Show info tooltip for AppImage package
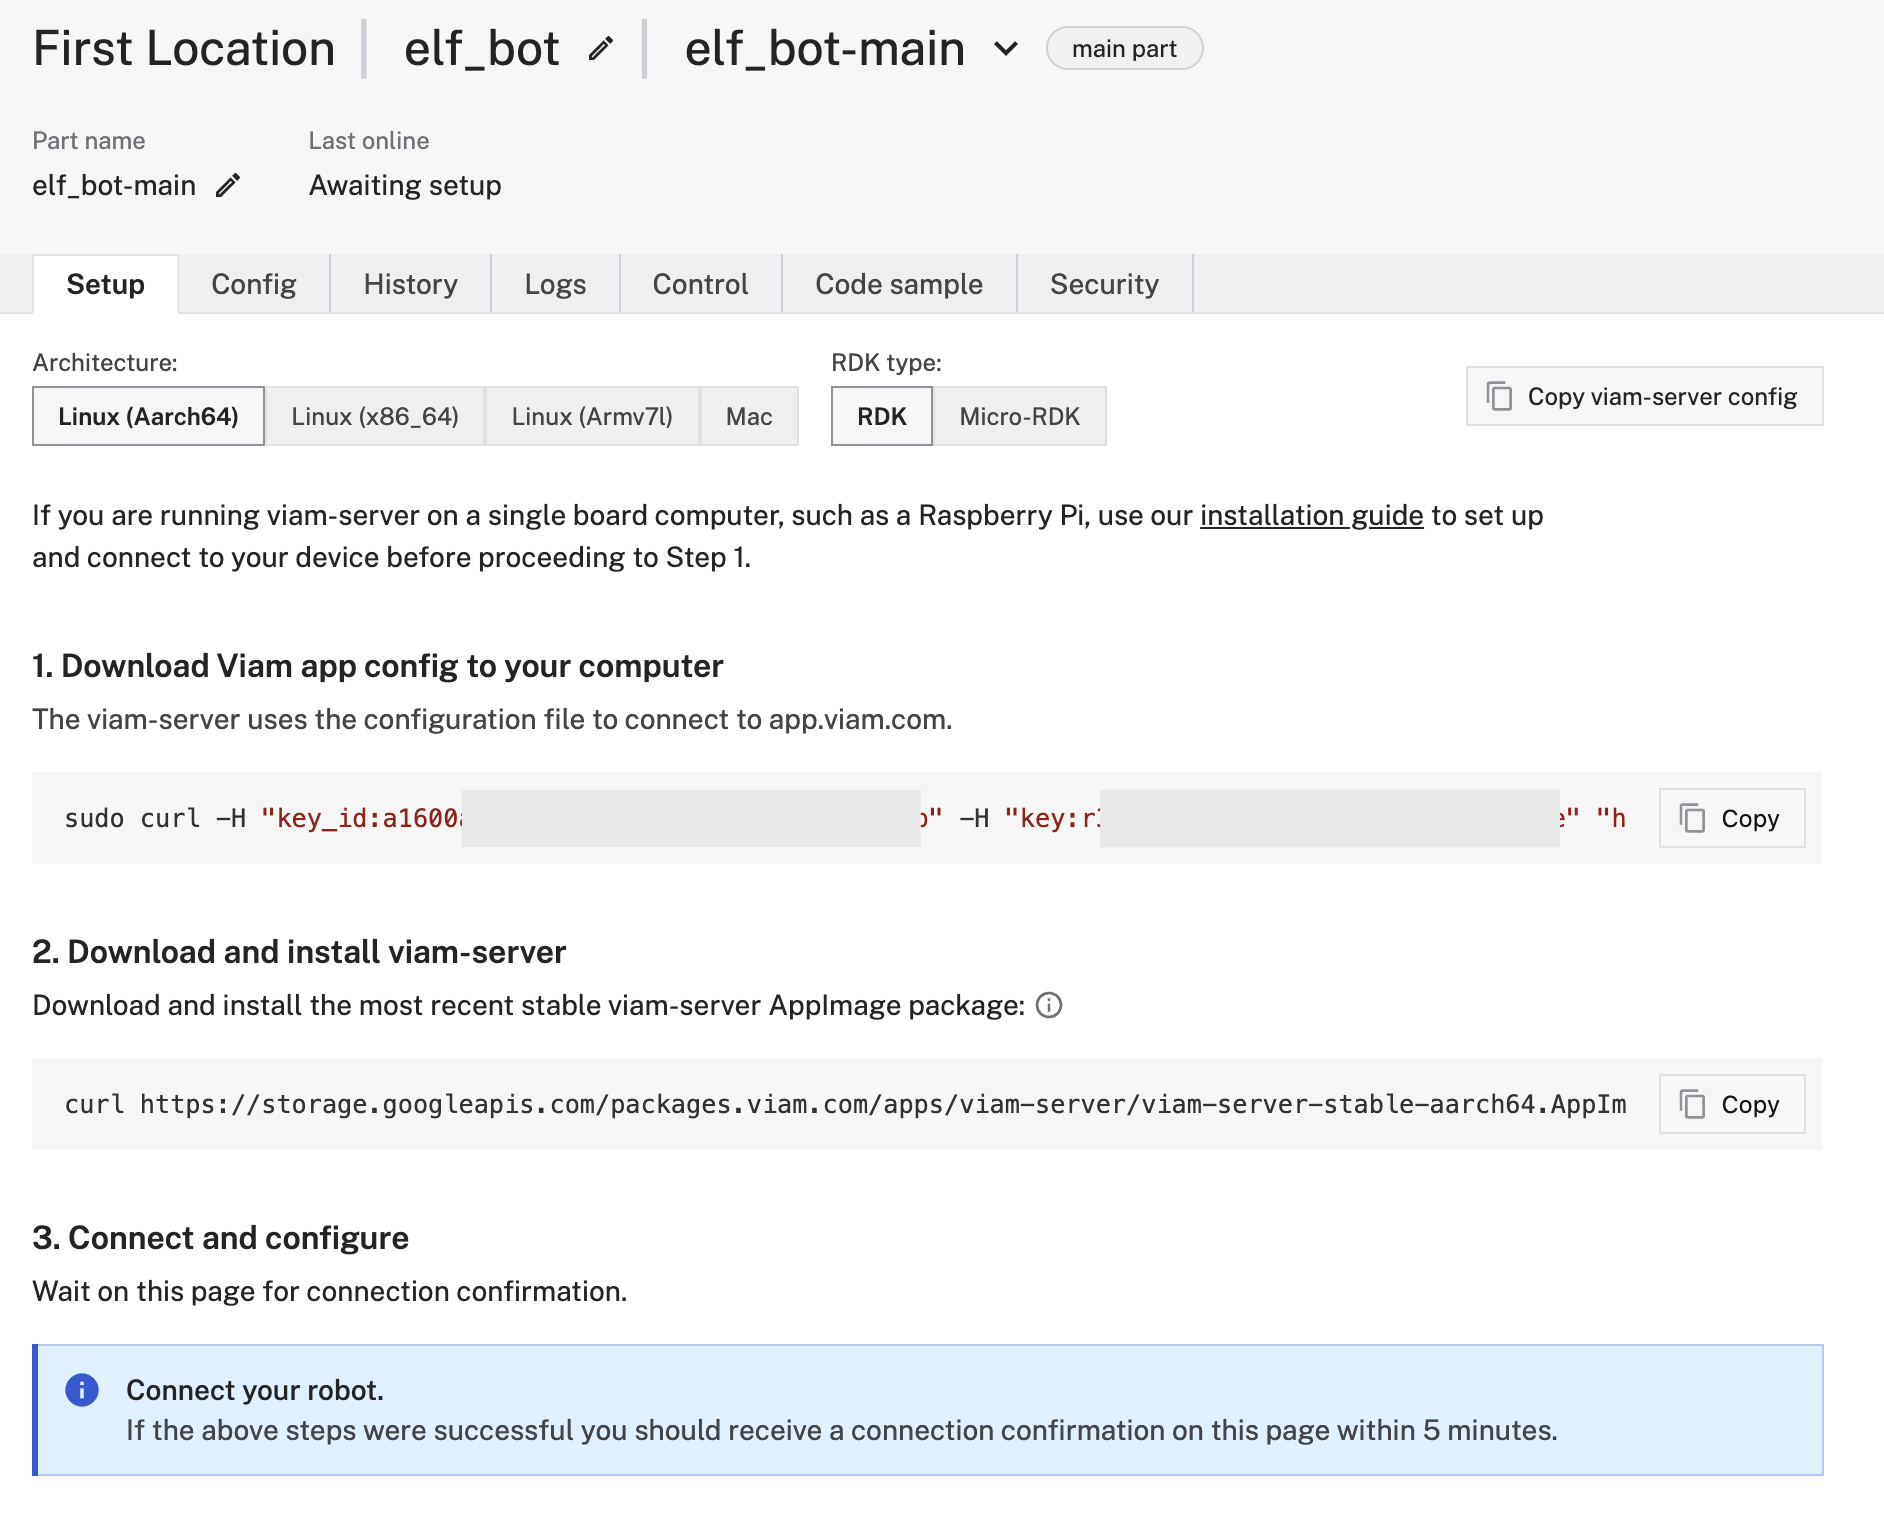This screenshot has height=1516, width=1884. pos(1049,1005)
